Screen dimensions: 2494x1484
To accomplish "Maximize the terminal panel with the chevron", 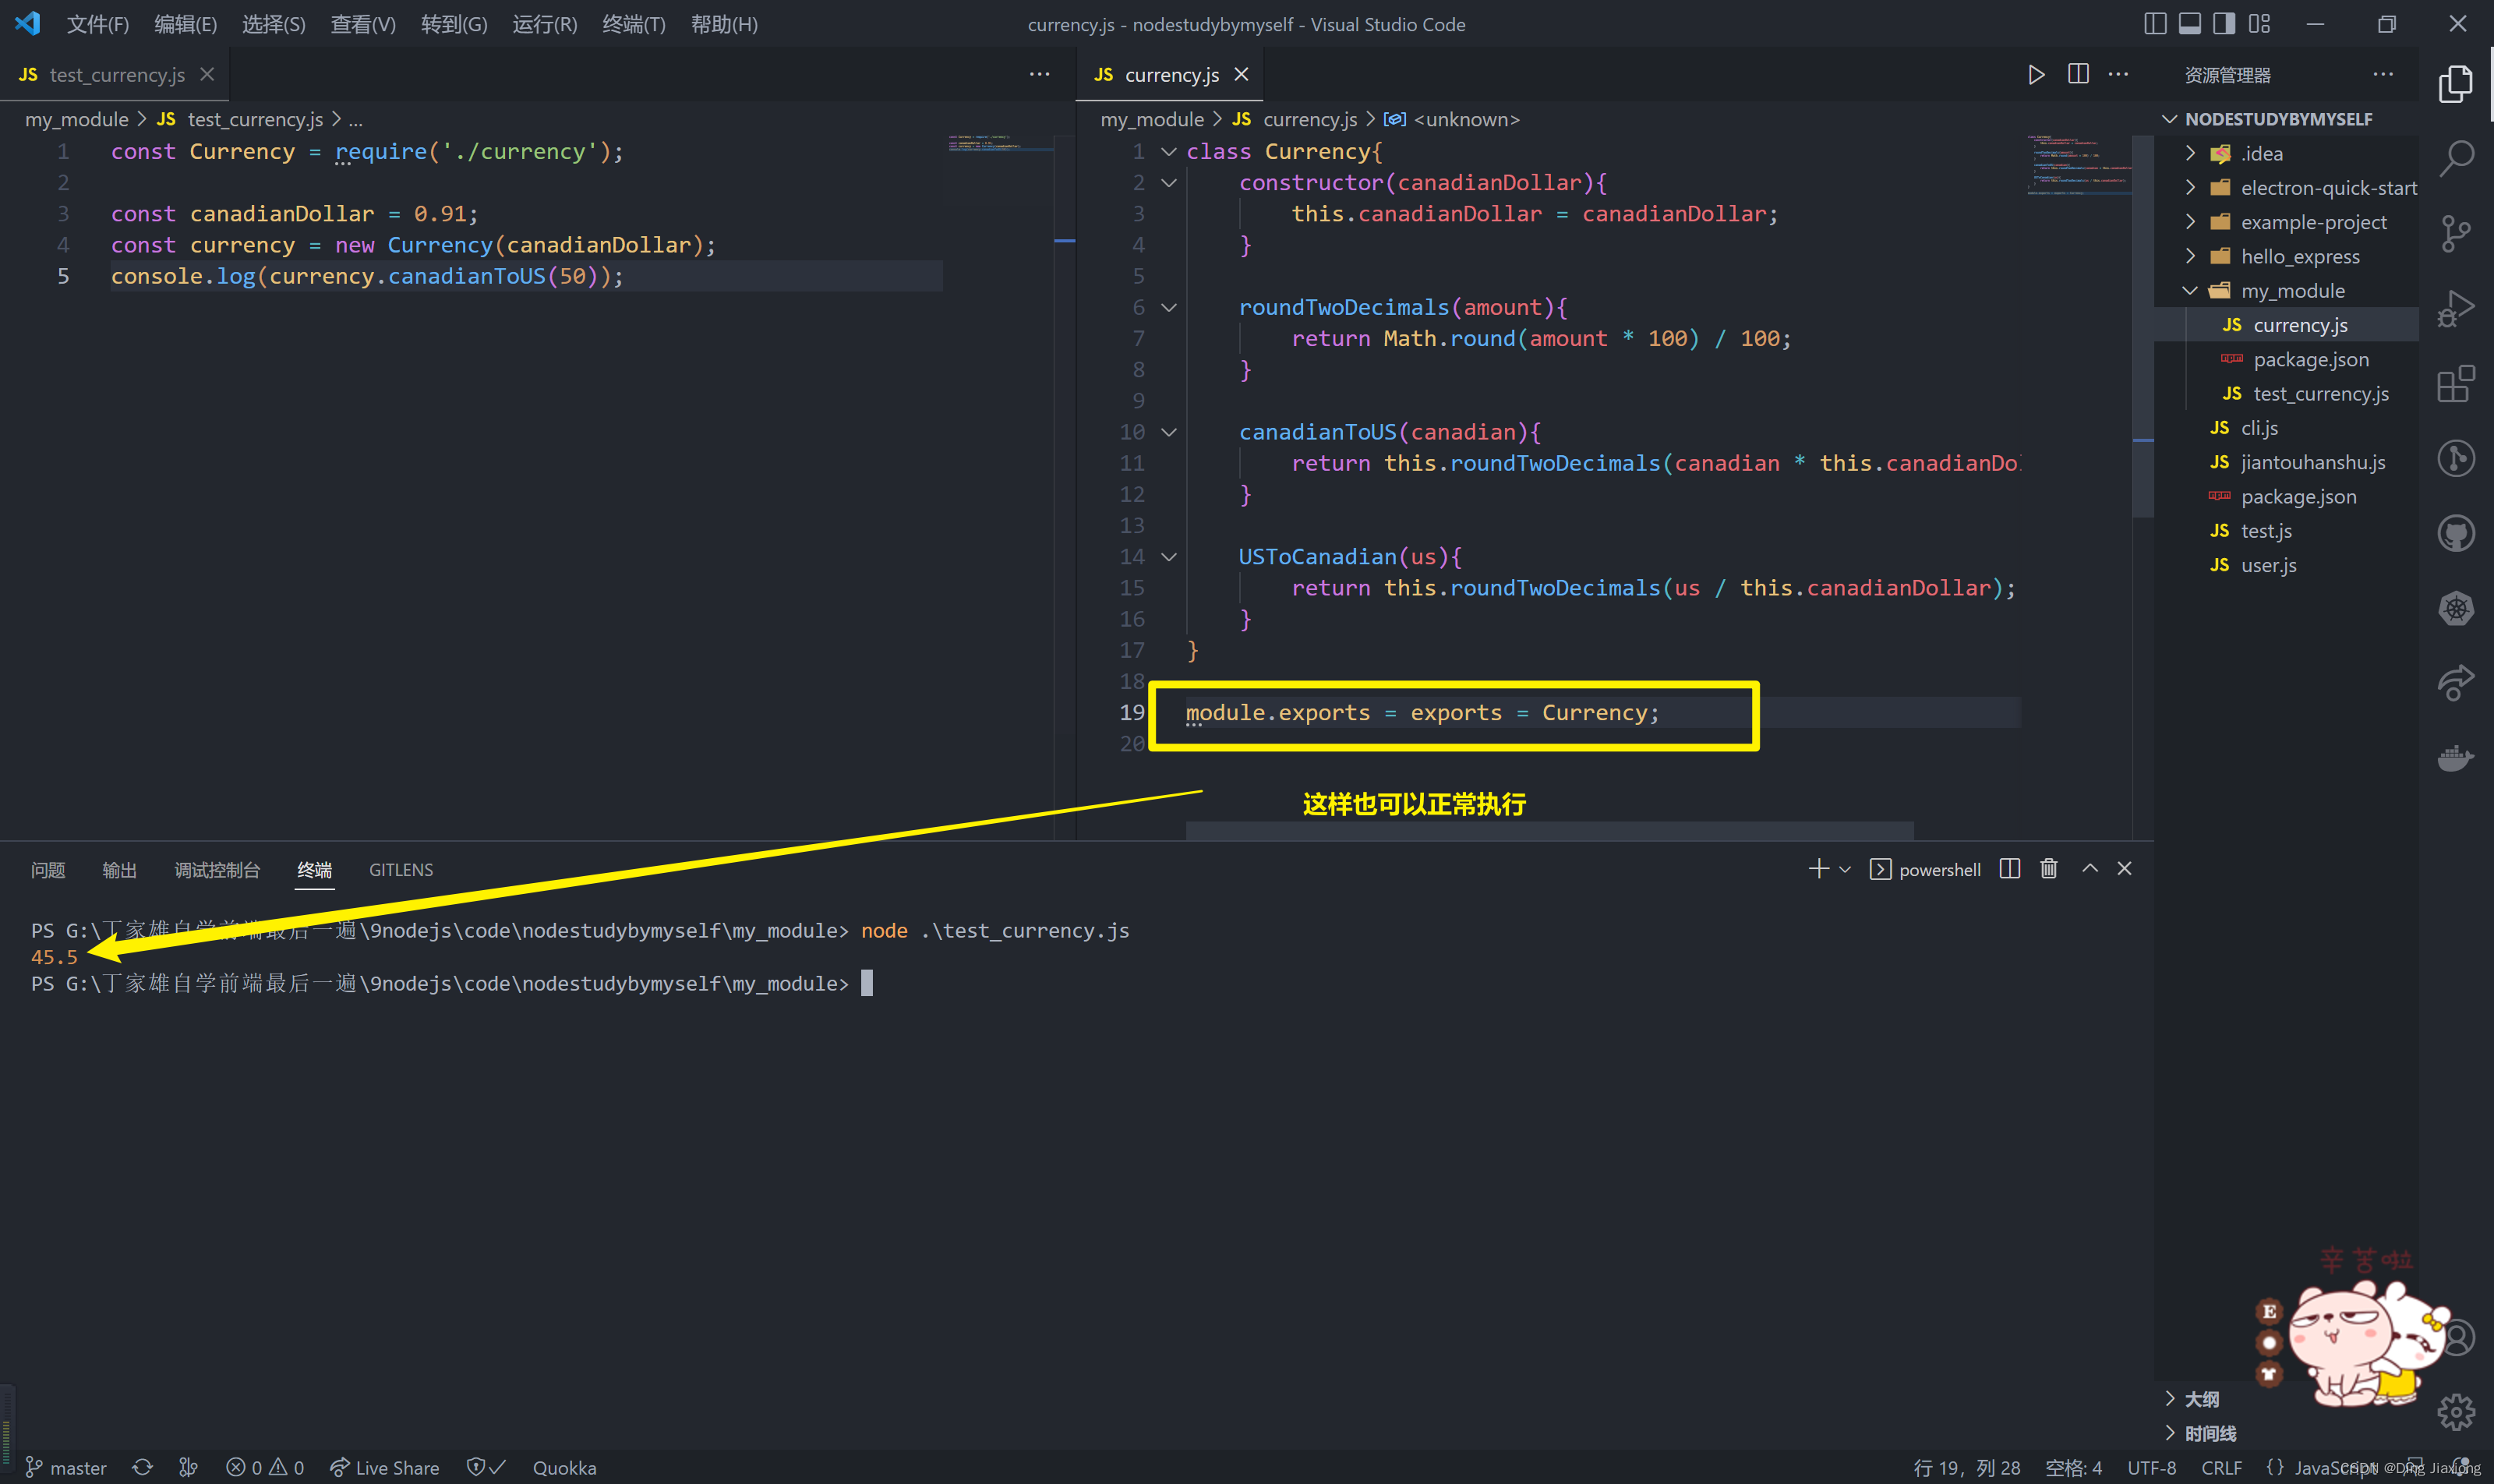I will tap(2090, 868).
